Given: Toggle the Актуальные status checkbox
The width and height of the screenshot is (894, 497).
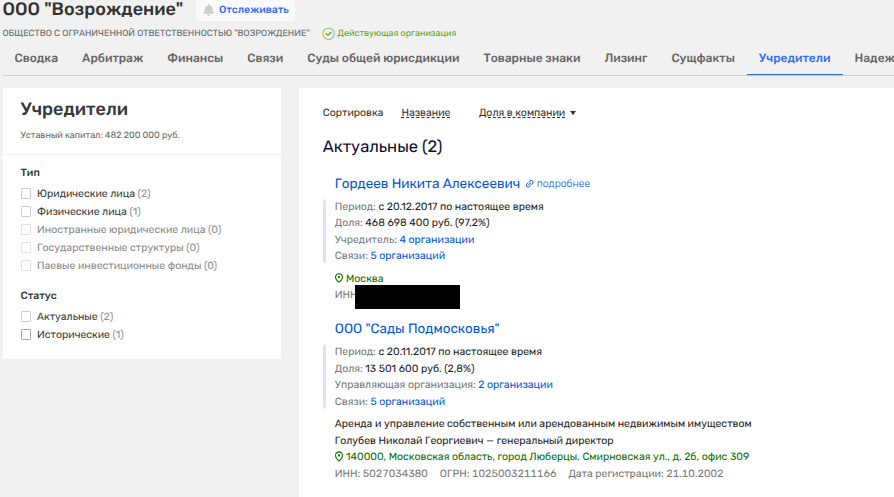Looking at the screenshot, I should point(26,316).
